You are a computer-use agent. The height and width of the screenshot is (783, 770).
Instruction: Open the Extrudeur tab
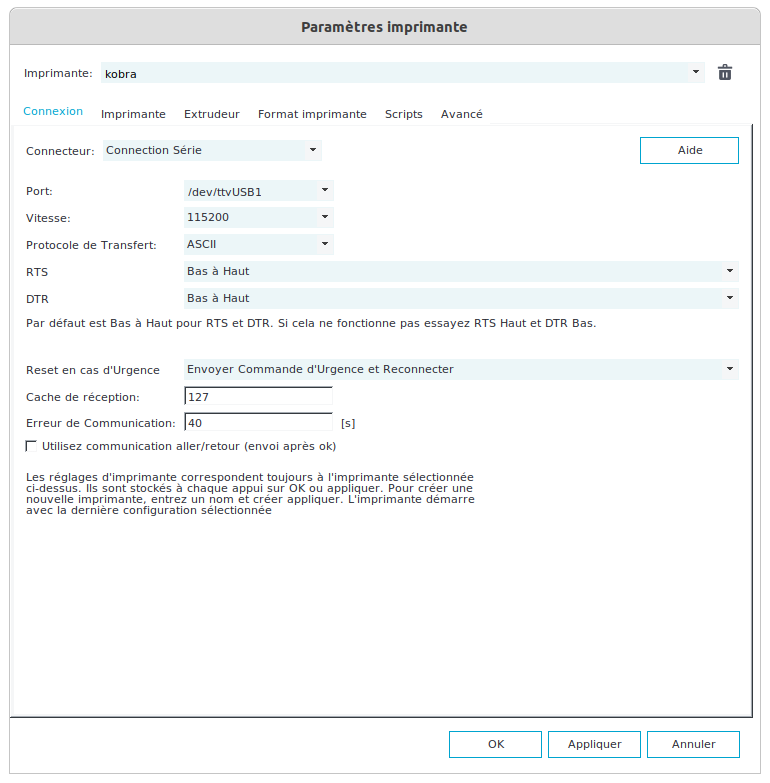coord(212,114)
